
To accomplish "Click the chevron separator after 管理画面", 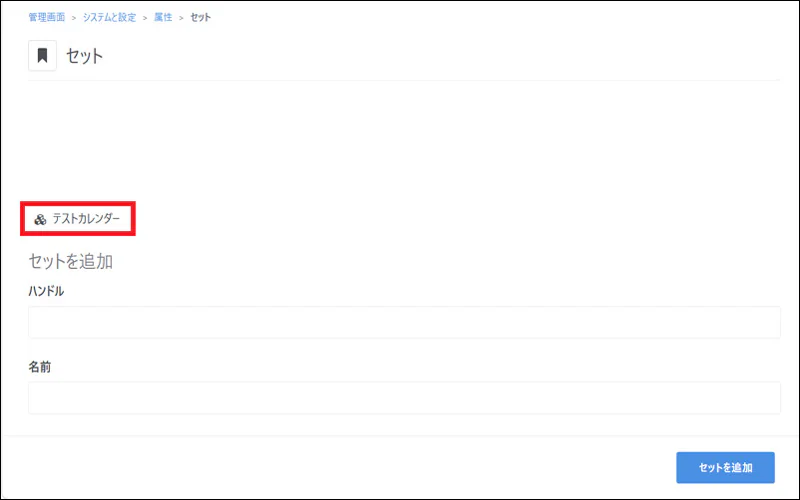I will click(x=74, y=18).
